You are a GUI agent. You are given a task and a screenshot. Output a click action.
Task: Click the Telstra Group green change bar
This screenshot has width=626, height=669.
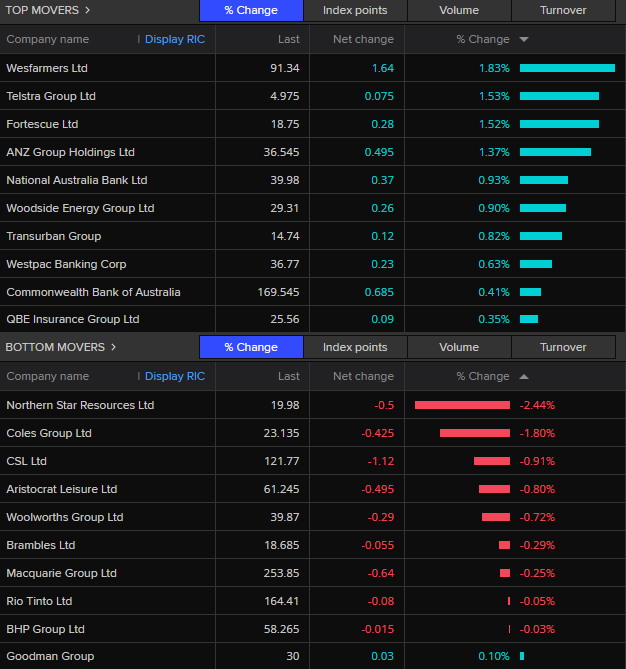point(559,96)
